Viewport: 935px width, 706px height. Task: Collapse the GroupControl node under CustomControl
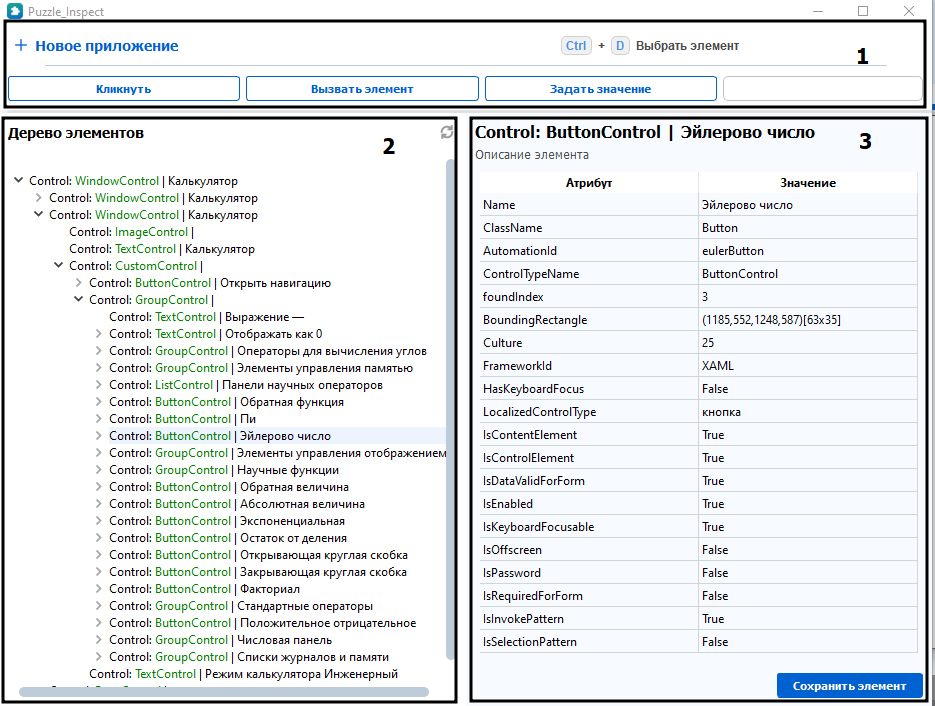pos(79,299)
